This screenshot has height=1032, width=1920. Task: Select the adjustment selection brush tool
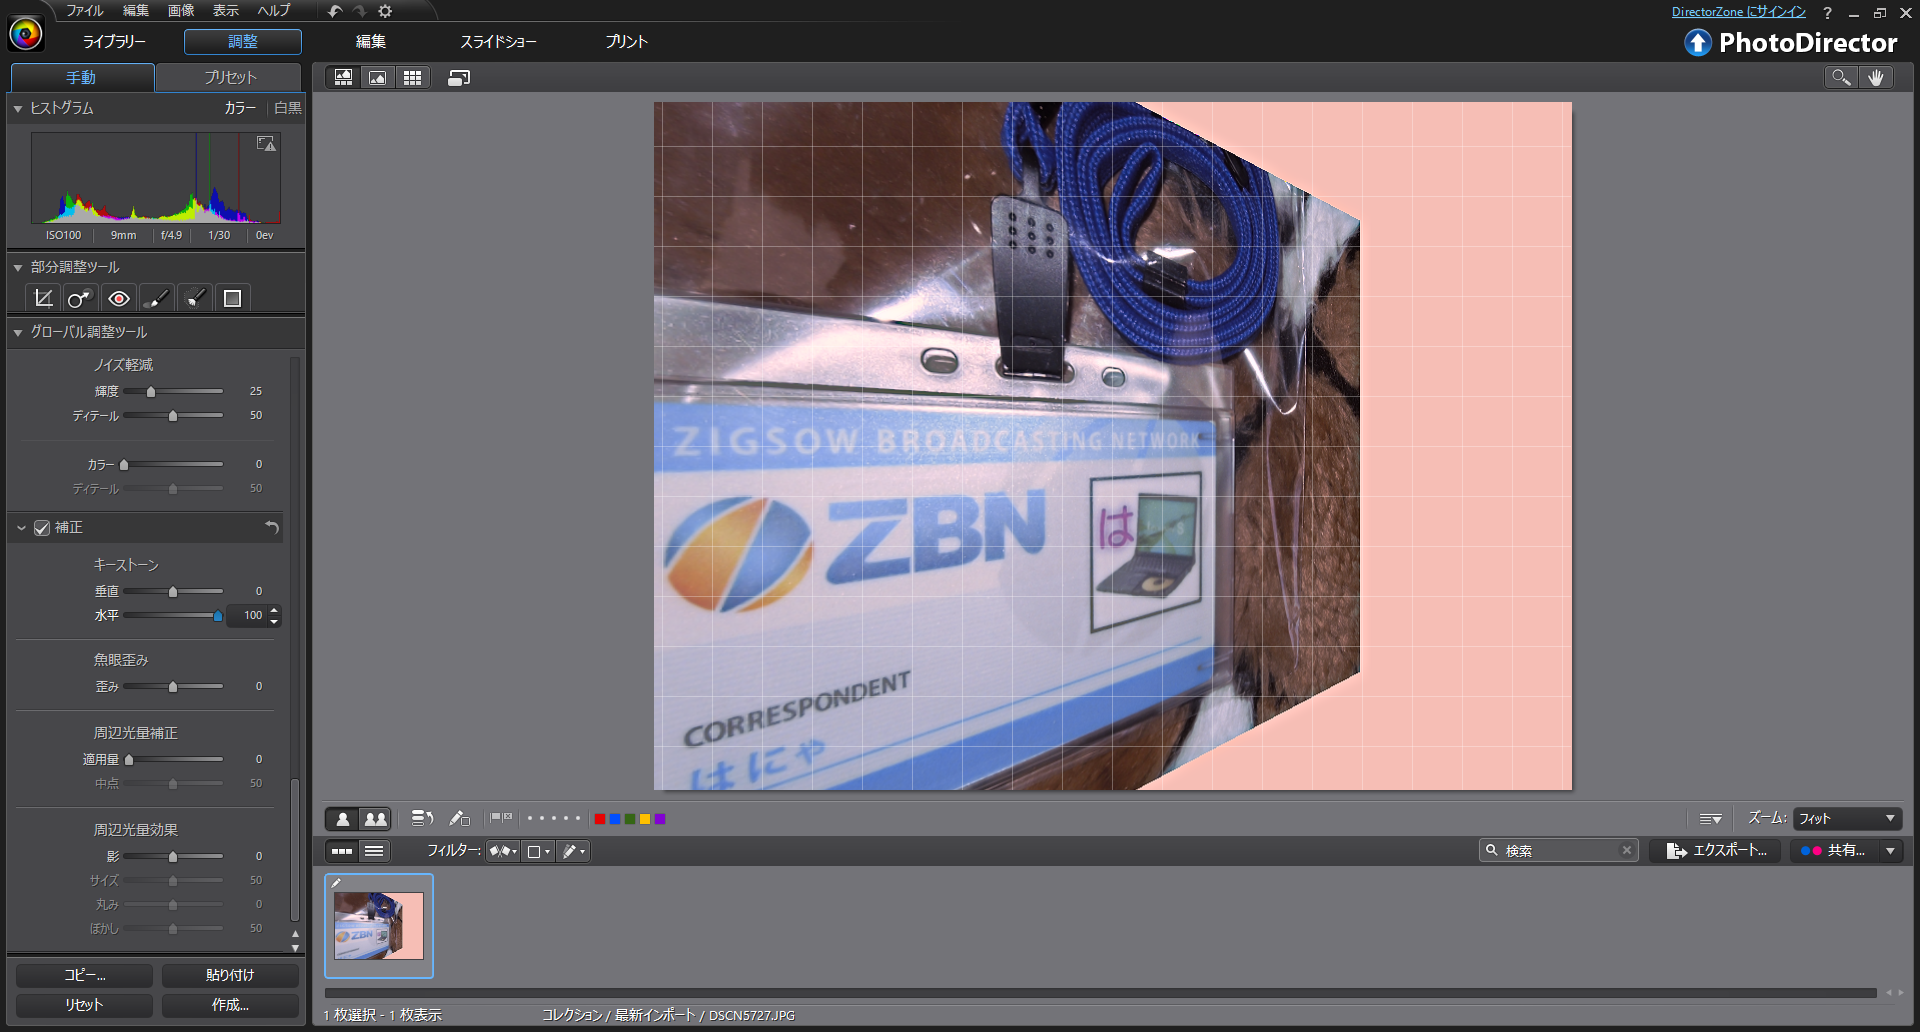[x=195, y=298]
